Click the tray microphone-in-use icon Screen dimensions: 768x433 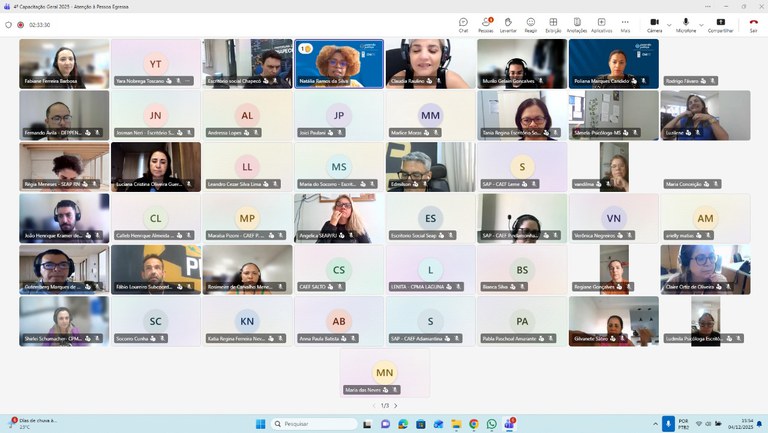point(668,424)
